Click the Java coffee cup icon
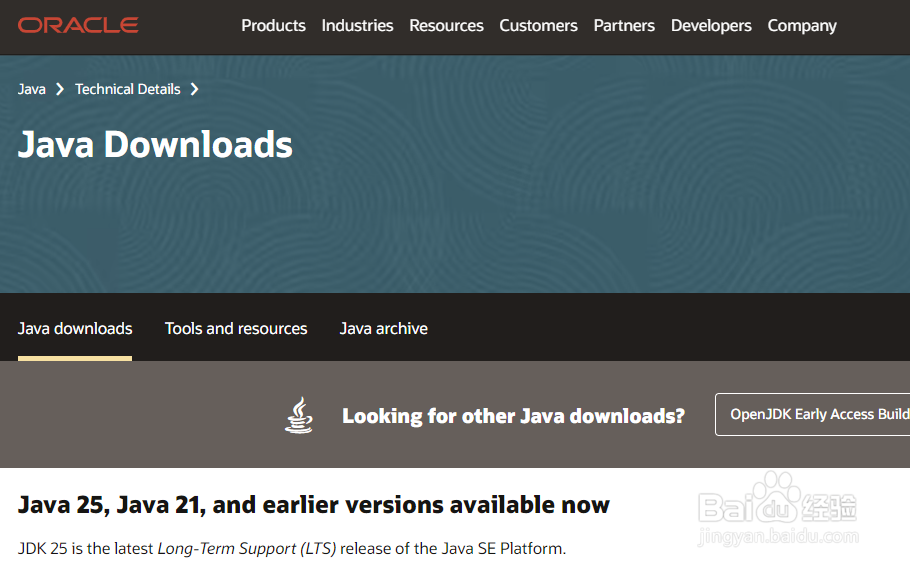 tap(299, 415)
